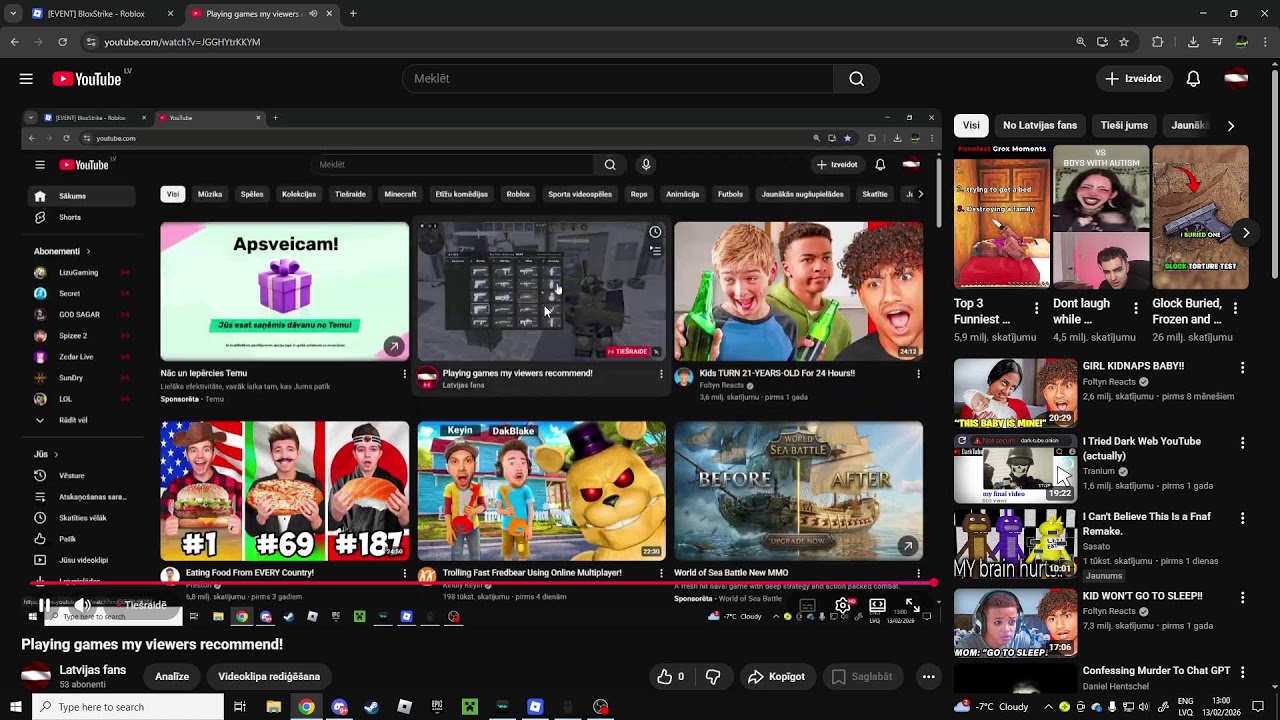Viewport: 1280px width, 720px height.
Task: Open options for I Tried Dark Web video
Action: [x=1242, y=443]
